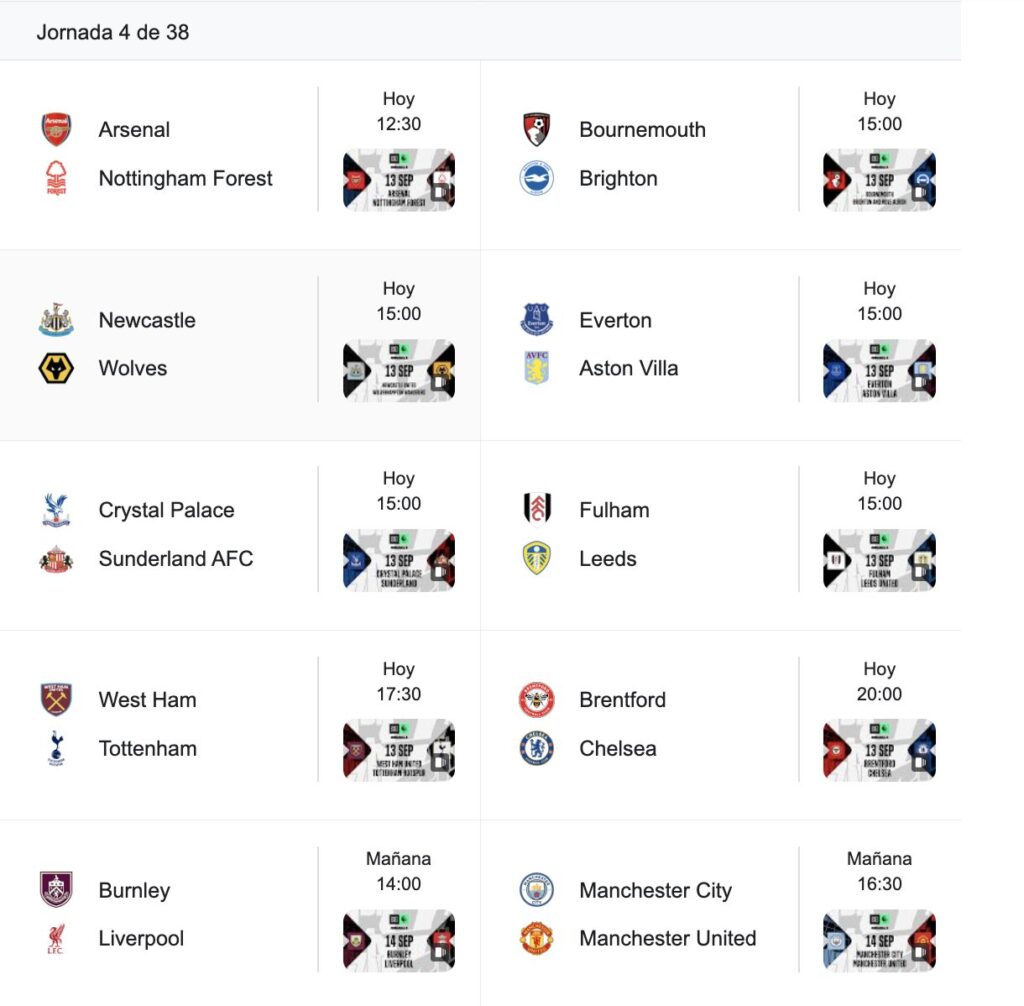Click the Crystal Palace team name
Viewport: 1024px width, 1006px height.
click(166, 510)
